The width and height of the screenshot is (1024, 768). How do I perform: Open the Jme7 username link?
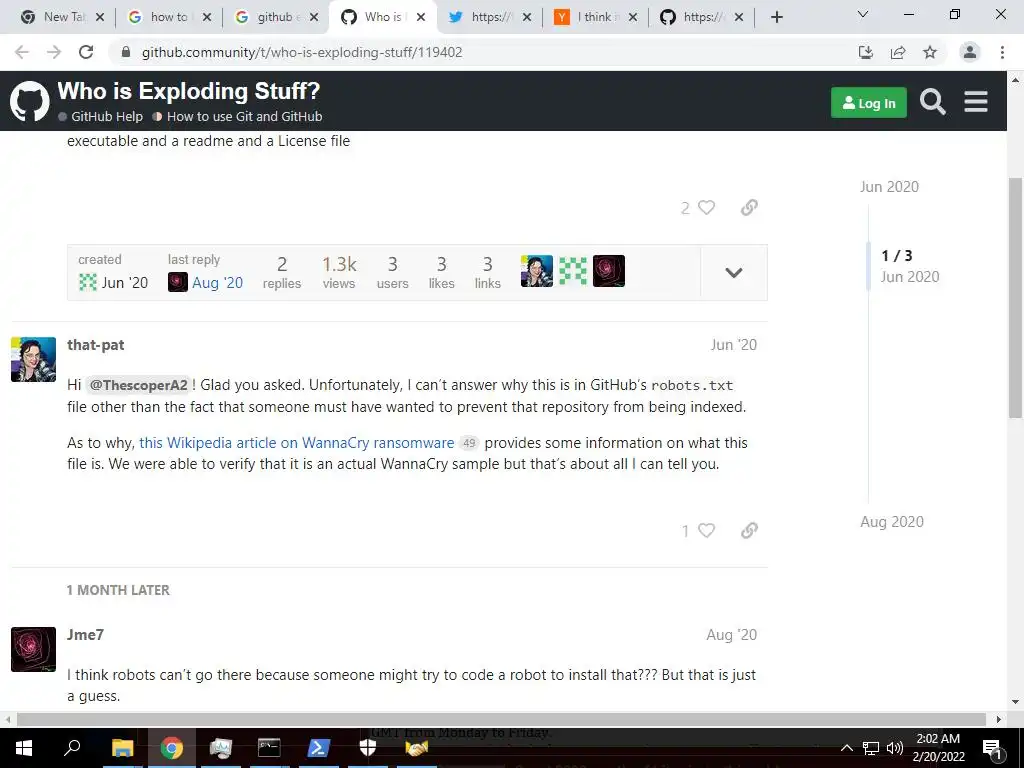pyautogui.click(x=85, y=635)
